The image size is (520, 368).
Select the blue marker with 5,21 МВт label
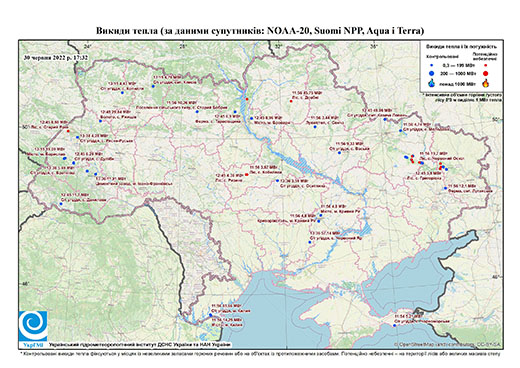[394, 325]
